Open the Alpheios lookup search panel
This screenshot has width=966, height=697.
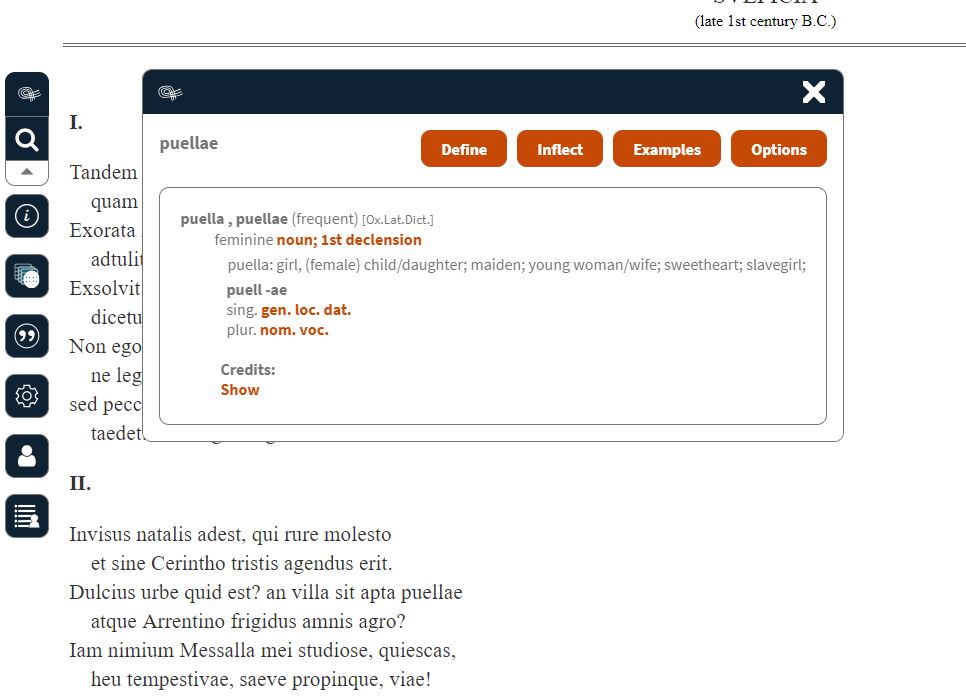[x=26, y=140]
